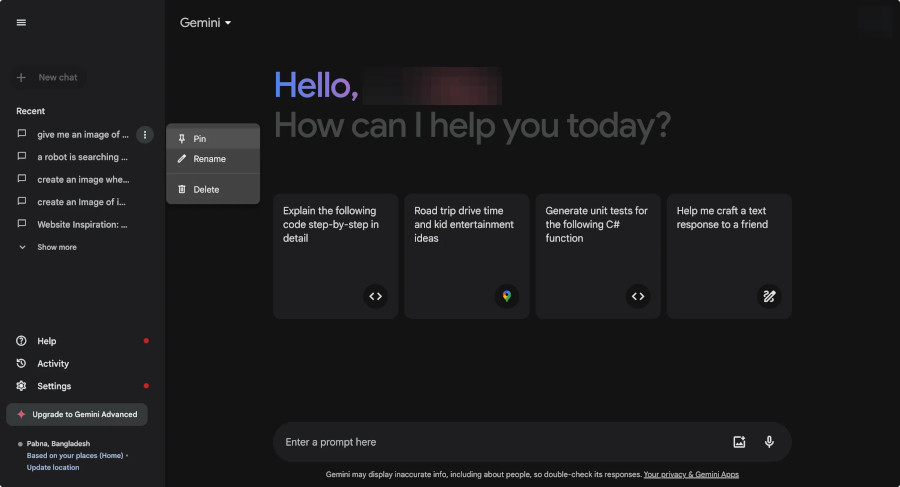900x487 pixels.
Task: Activate the microphone for voice input
Action: (769, 442)
